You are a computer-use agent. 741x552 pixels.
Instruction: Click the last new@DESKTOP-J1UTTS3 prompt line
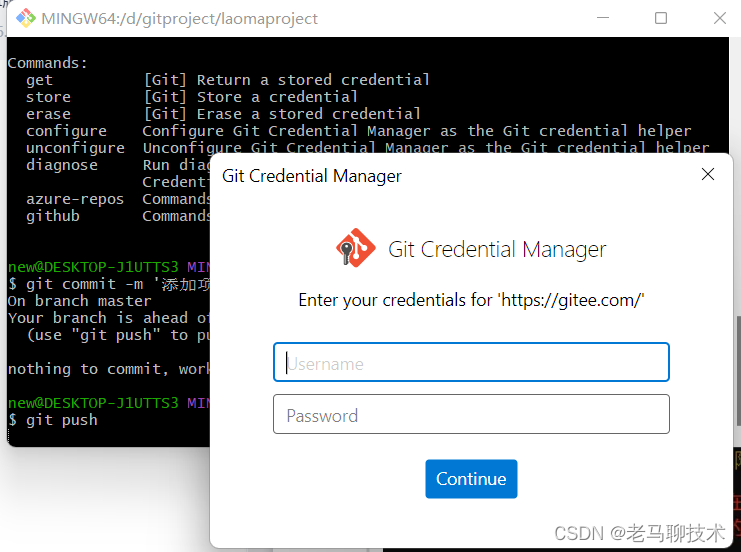click(108, 403)
